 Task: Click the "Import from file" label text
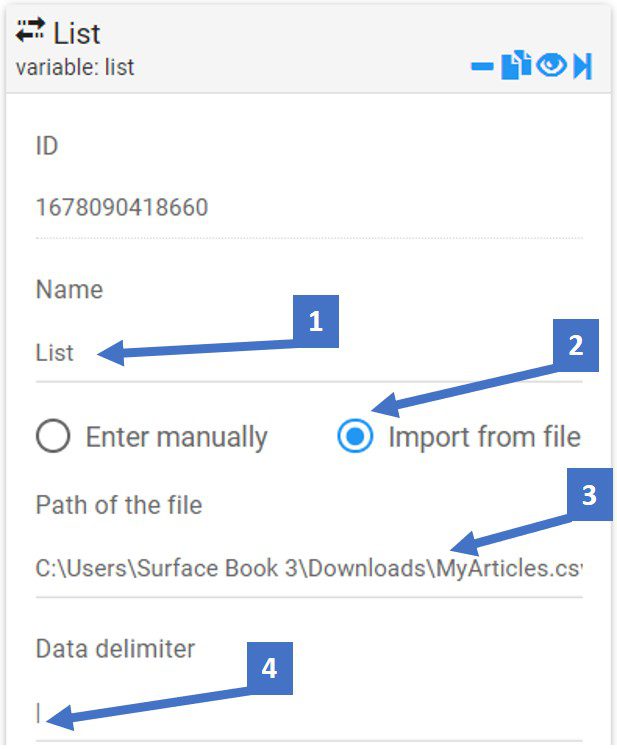pyautogui.click(x=484, y=436)
